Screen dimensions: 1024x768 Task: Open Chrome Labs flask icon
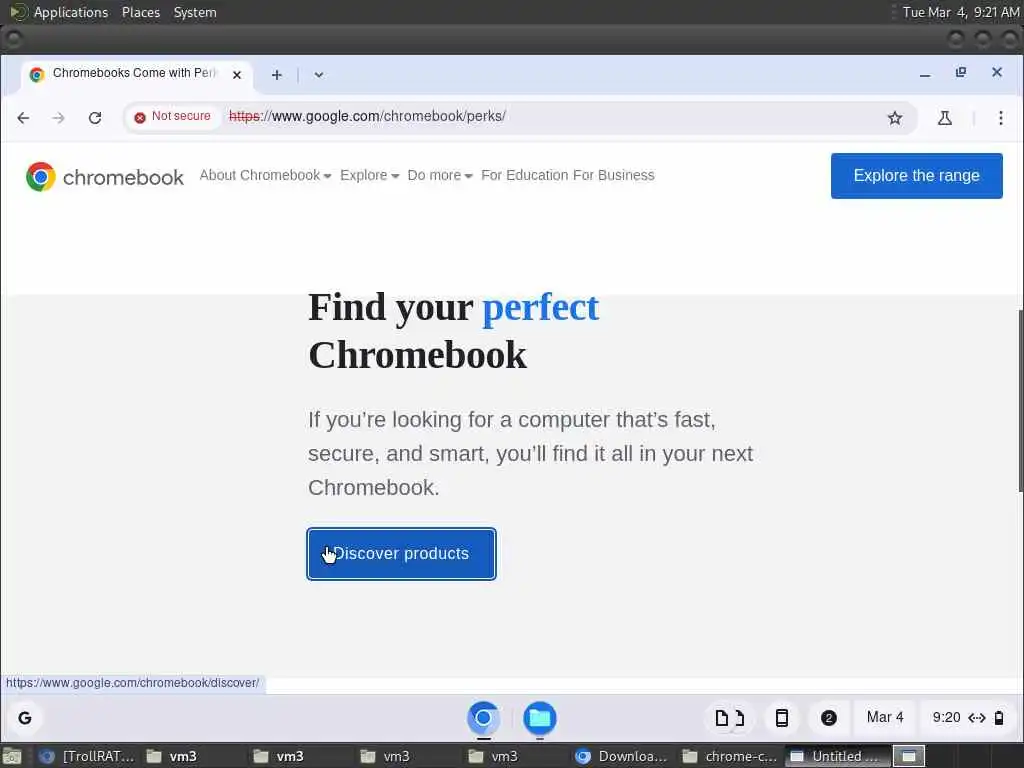pos(944,118)
